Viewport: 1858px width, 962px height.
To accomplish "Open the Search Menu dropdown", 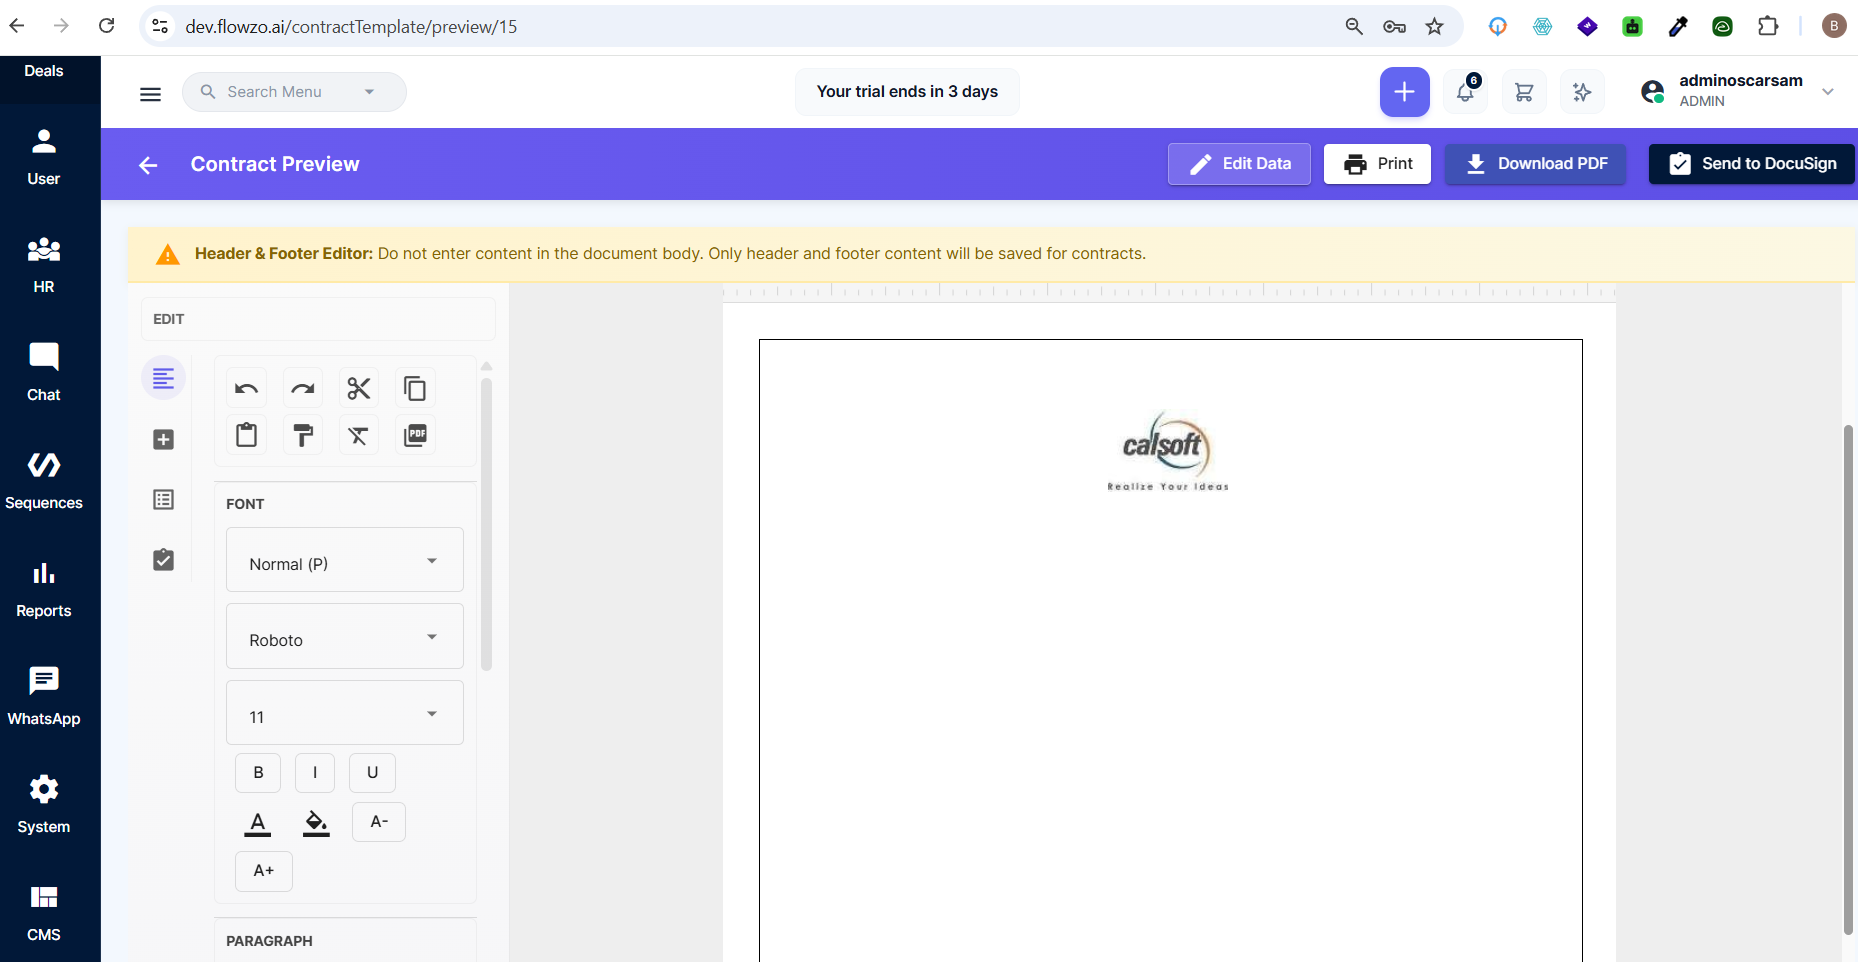I will (294, 92).
